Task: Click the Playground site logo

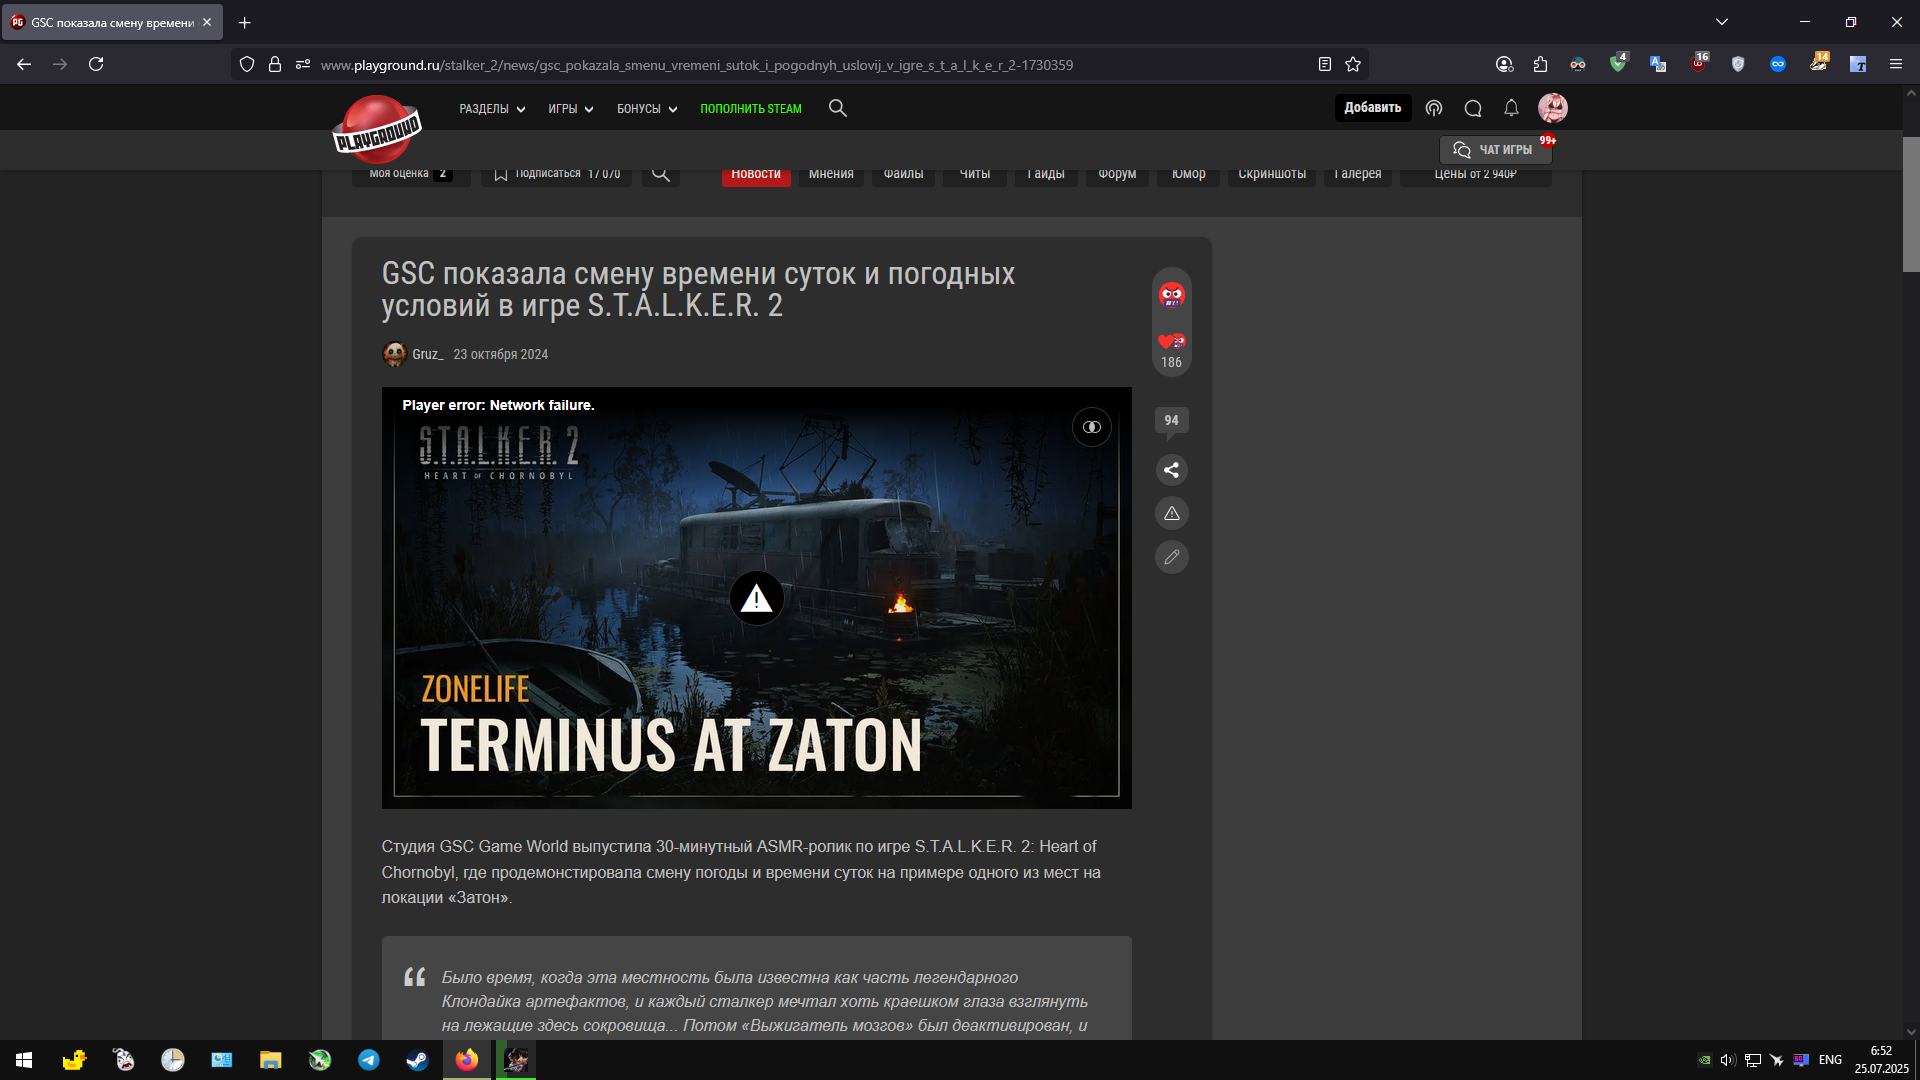Action: click(x=377, y=129)
